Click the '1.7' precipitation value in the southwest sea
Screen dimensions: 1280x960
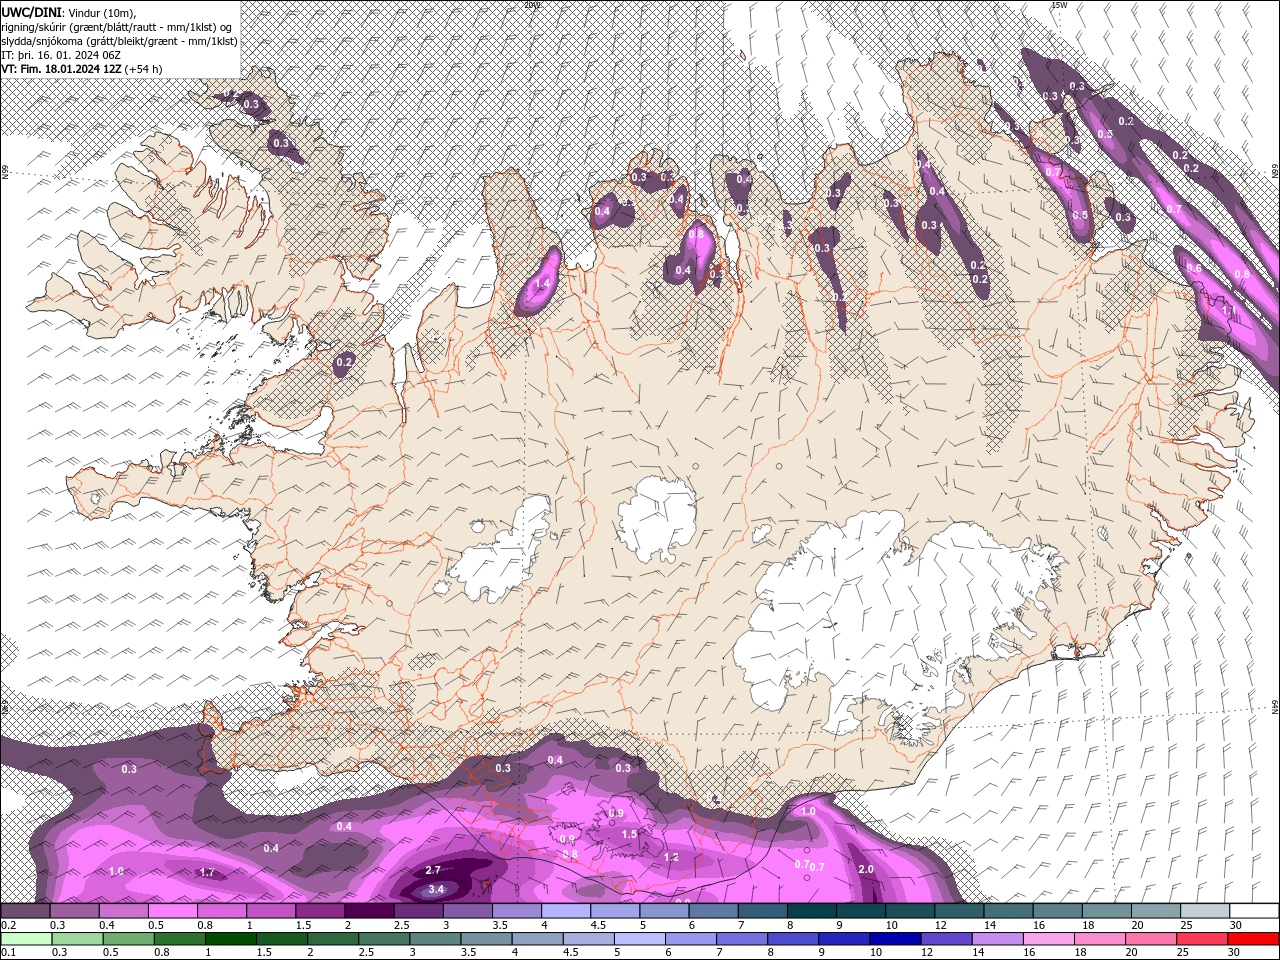207,873
